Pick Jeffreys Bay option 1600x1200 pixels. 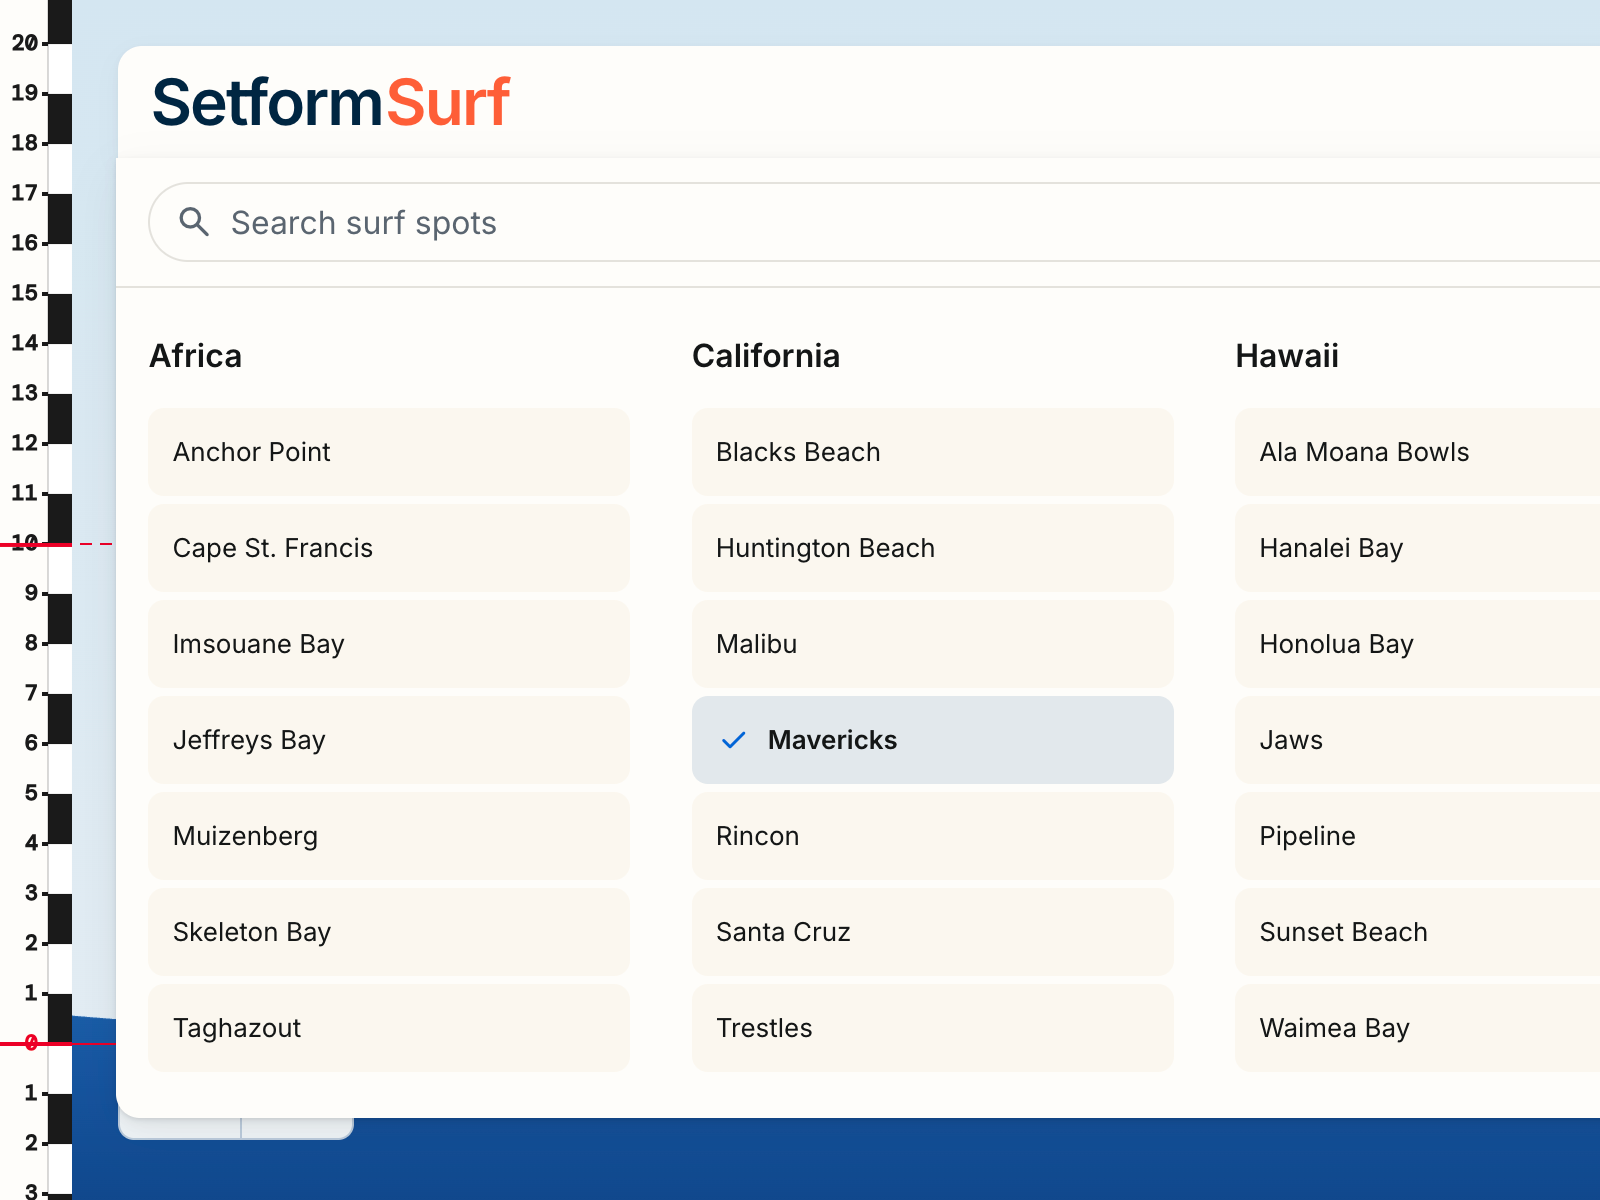(x=389, y=740)
